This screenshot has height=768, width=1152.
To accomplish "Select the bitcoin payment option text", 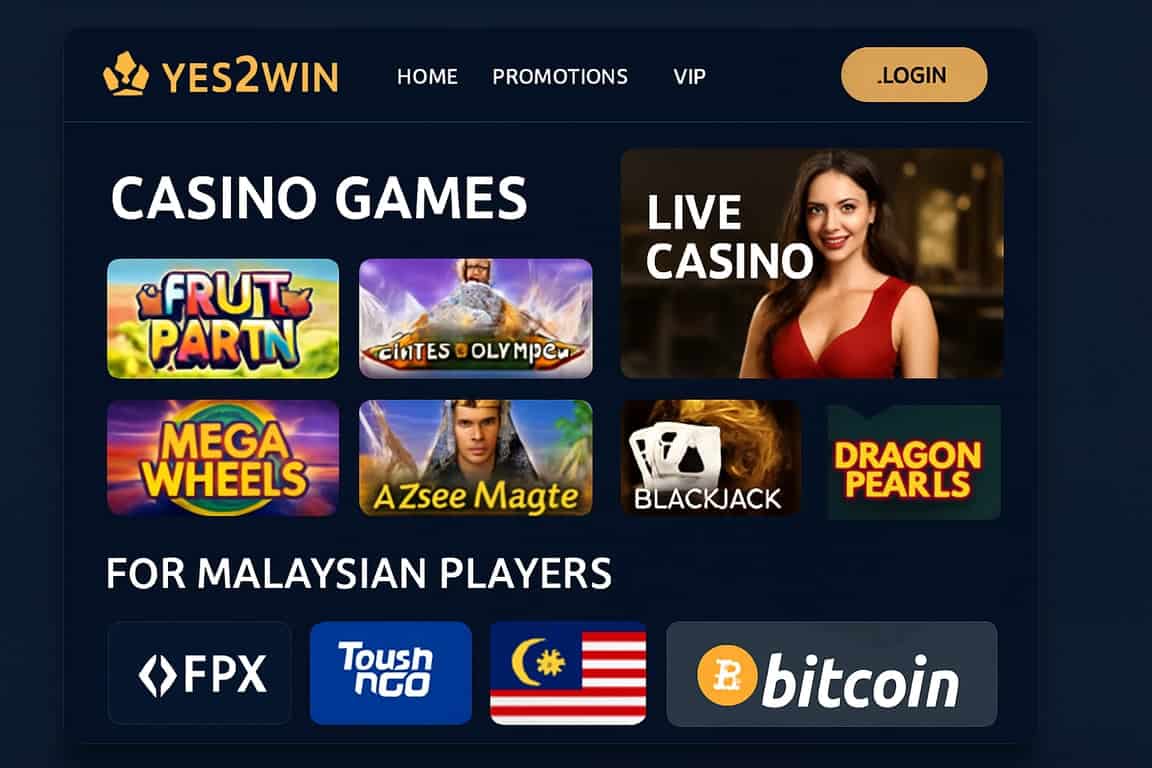I will click(860, 681).
